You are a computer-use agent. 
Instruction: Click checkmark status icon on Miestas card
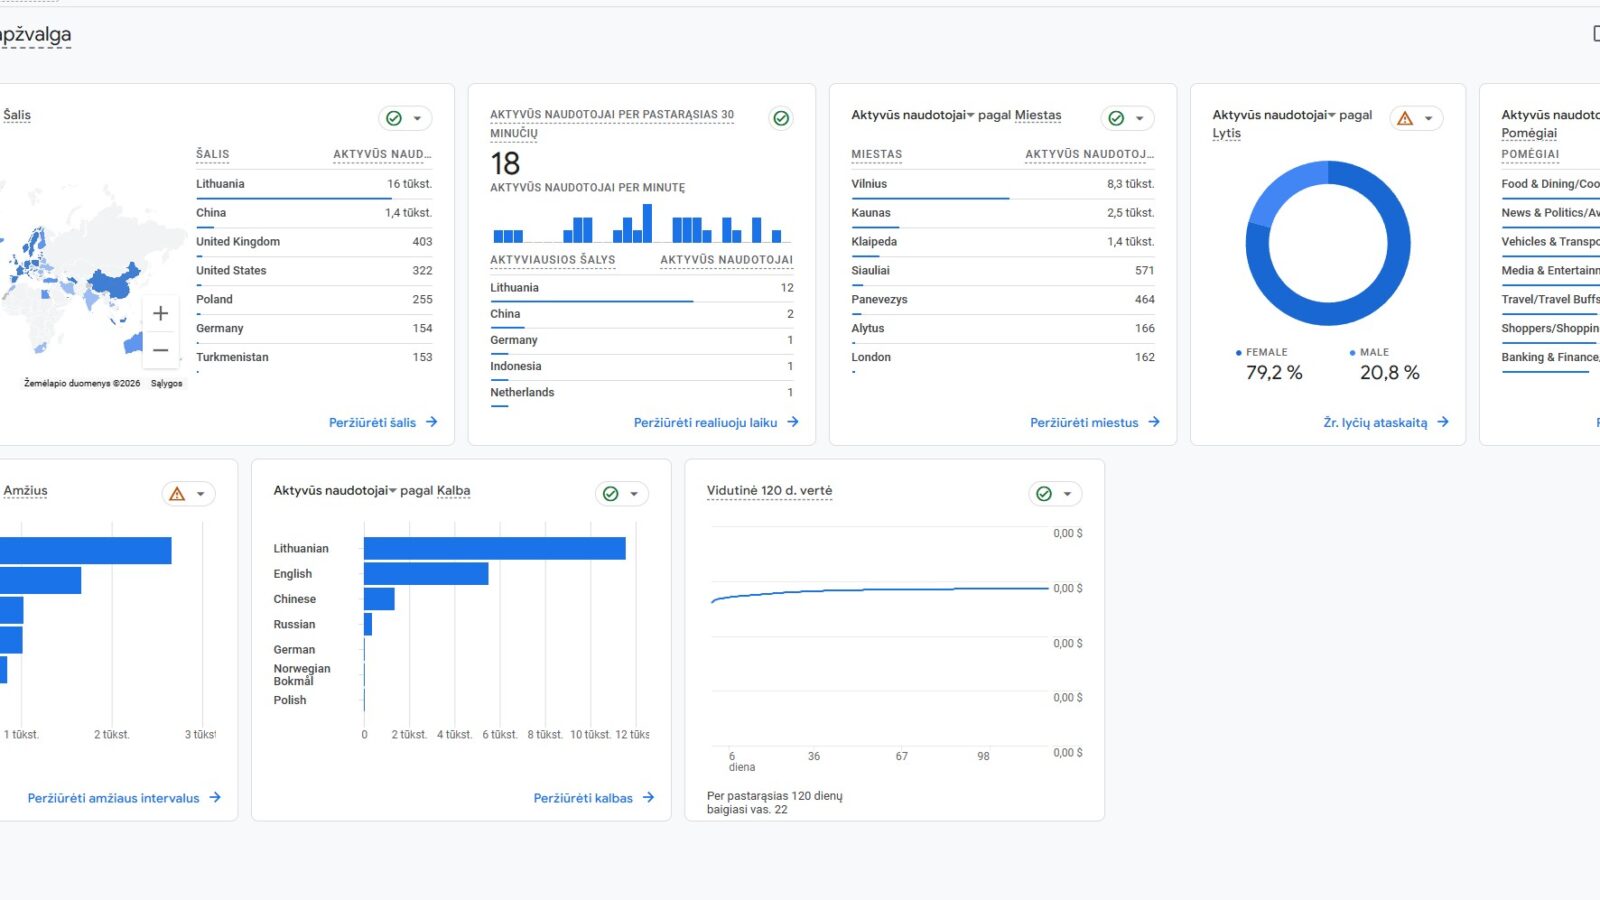1115,118
